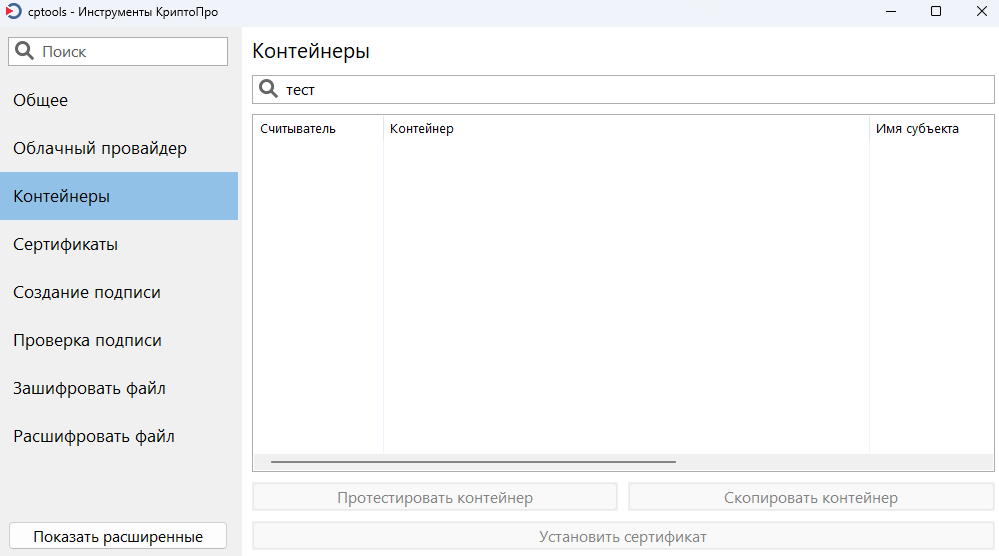Viewport: 999px width, 556px height.
Task: Focus the sidebar Поиск search field
Action: 118,52
